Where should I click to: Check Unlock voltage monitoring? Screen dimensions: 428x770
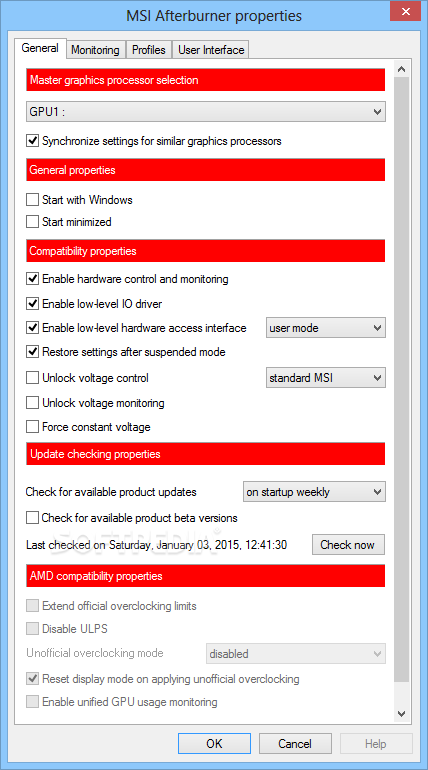32,403
